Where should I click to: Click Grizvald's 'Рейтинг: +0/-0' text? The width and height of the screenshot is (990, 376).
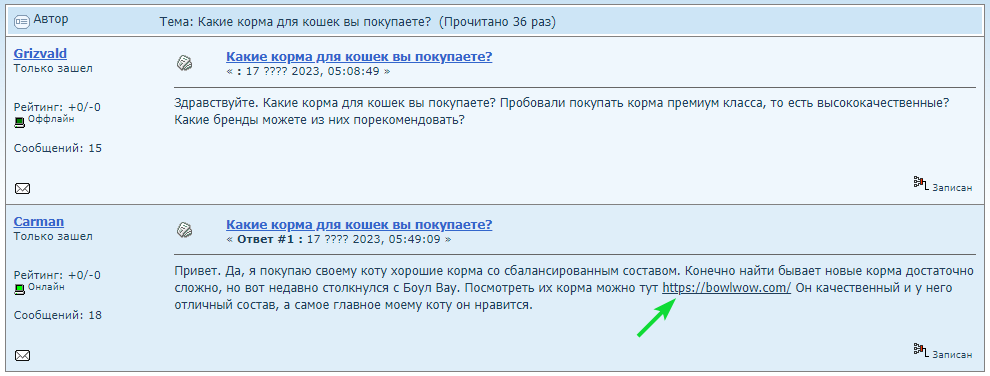pyautogui.click(x=57, y=107)
